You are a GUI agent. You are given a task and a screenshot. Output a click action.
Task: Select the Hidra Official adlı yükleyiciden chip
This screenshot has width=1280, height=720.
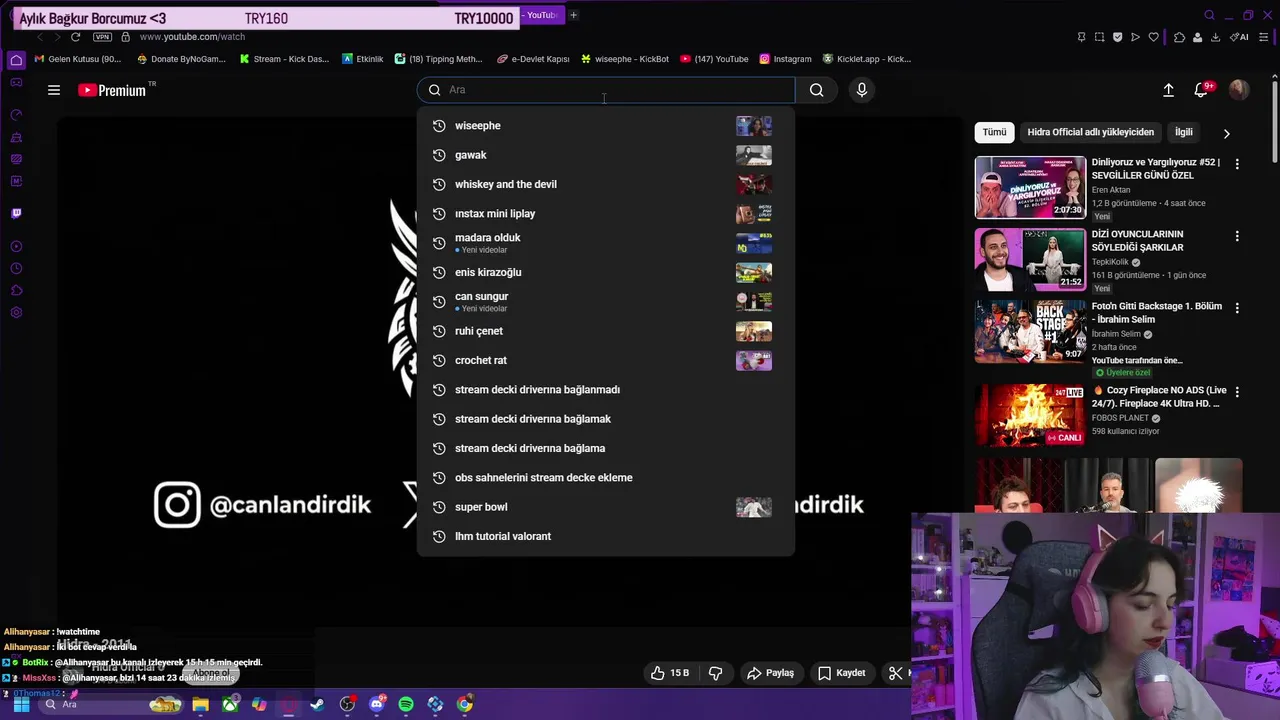coord(1090,132)
